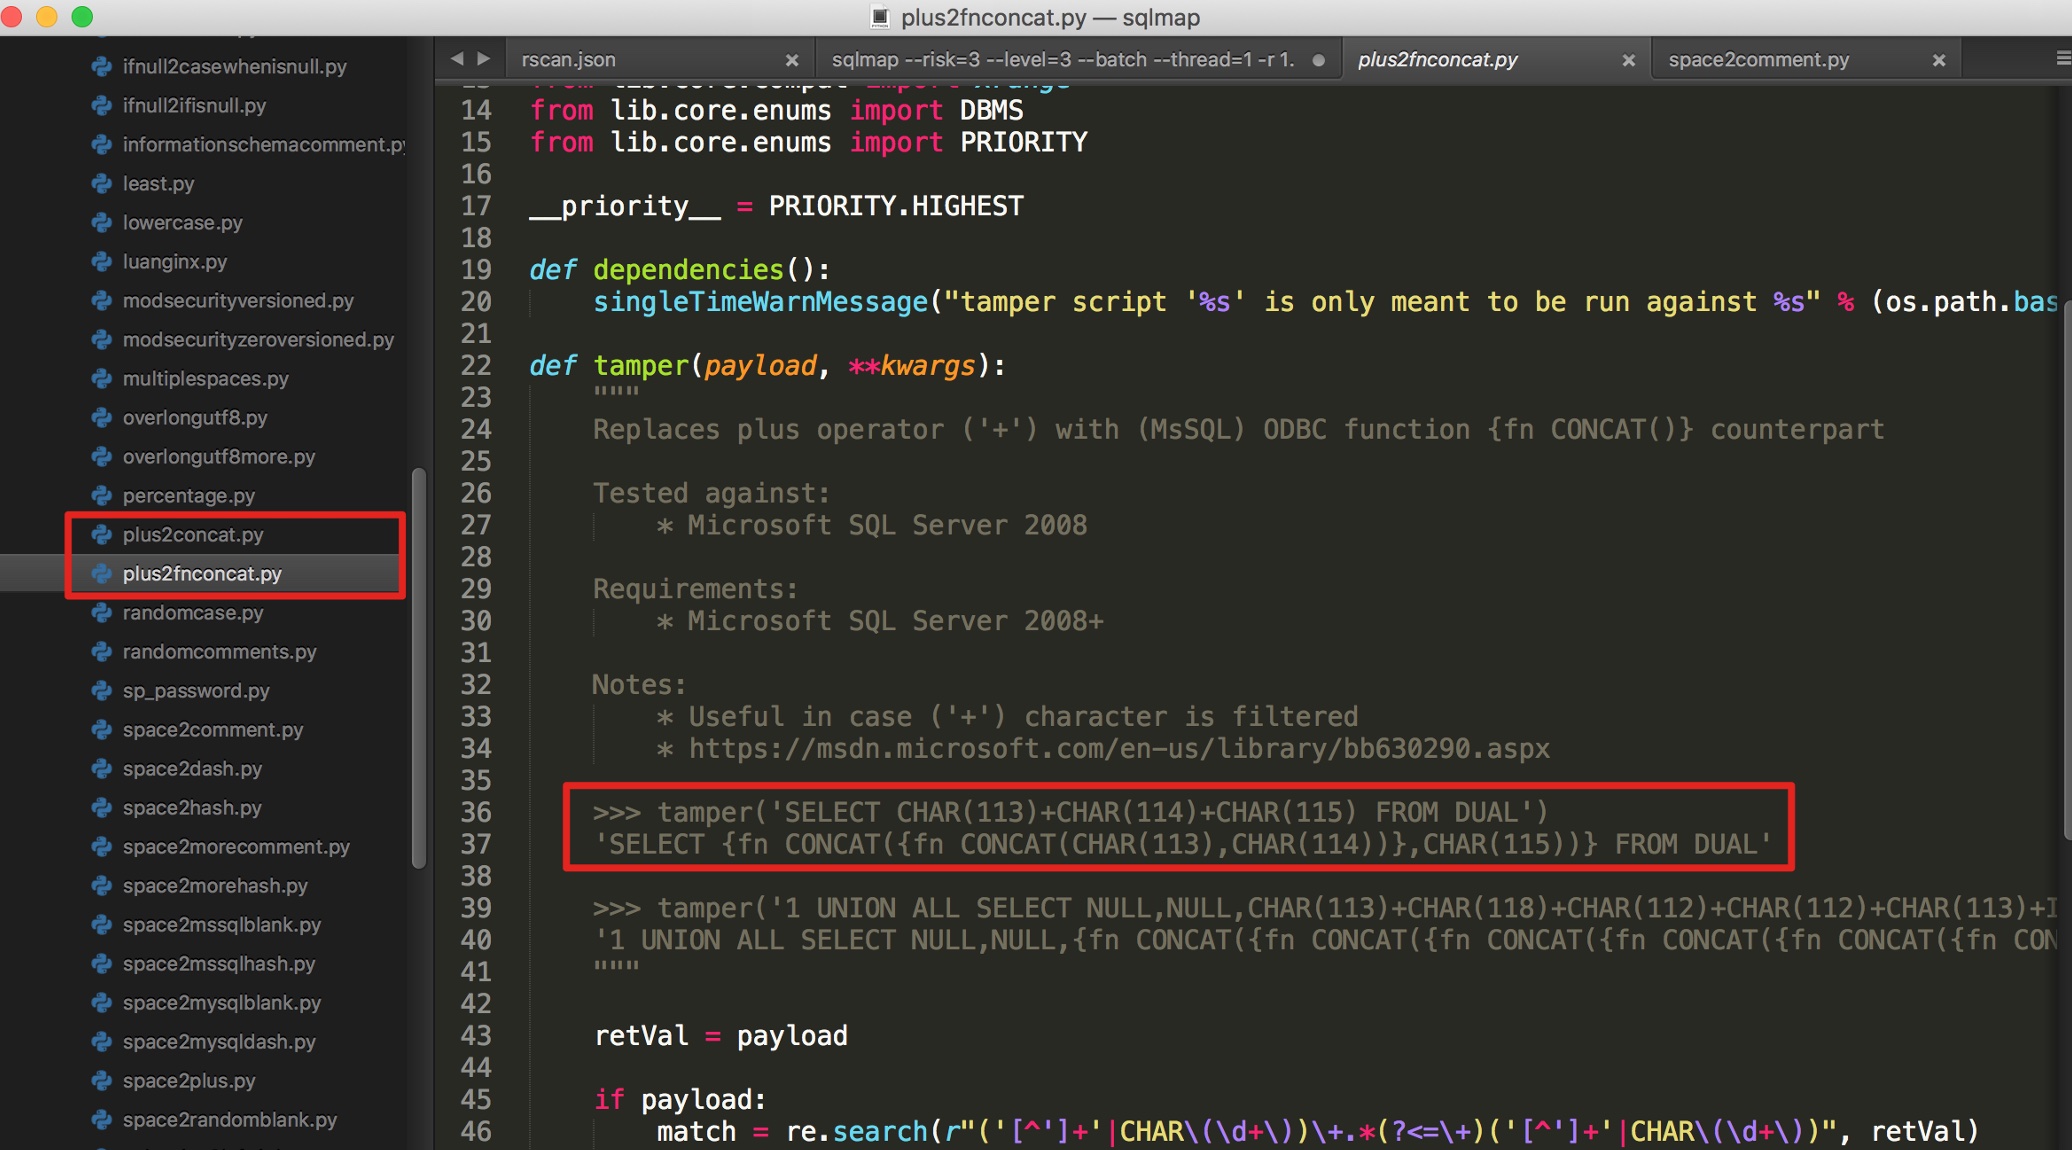Click the sidebar vertical scrollbar
The image size is (2072, 1150).
pos(419,667)
